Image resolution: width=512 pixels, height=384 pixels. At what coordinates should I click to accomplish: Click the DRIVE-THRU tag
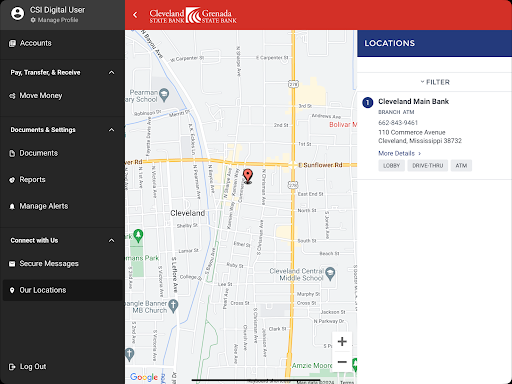pos(428,166)
